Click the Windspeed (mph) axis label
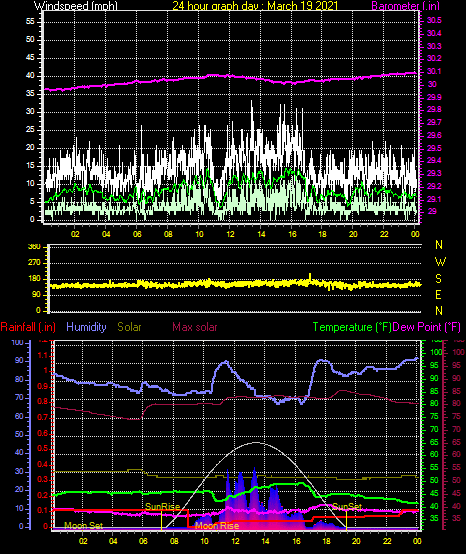This screenshot has width=466, height=554. click(76, 6)
